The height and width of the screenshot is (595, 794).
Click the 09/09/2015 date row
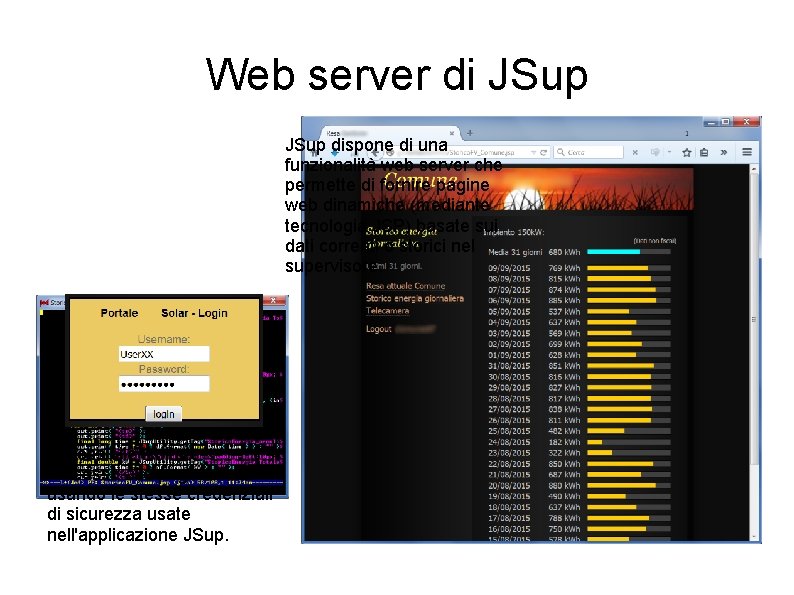tap(509, 268)
